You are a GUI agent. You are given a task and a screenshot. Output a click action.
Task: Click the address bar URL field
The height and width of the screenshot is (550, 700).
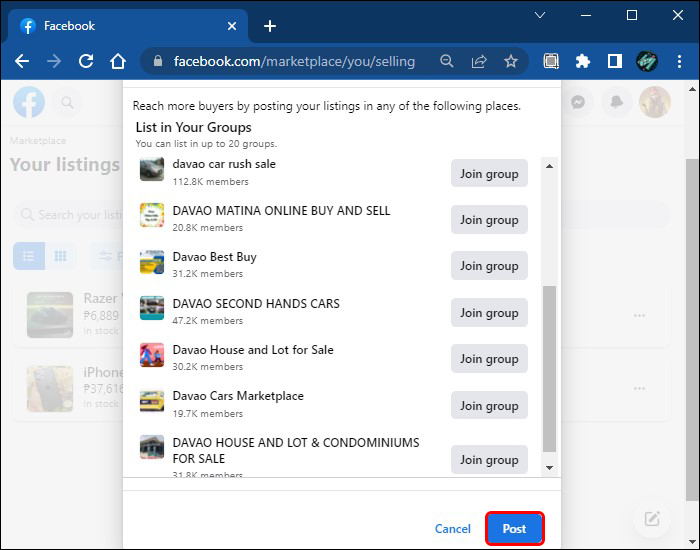pyautogui.click(x=294, y=61)
